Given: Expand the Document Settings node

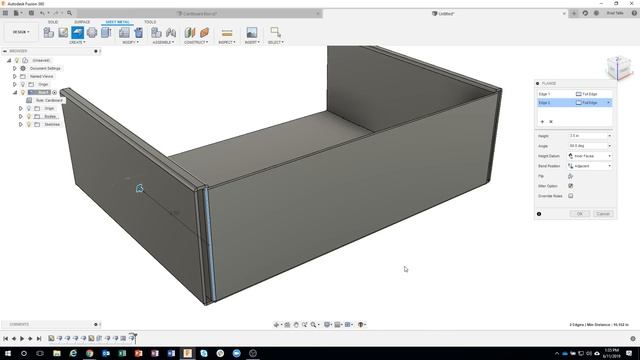Looking at the screenshot, I should tap(15, 68).
